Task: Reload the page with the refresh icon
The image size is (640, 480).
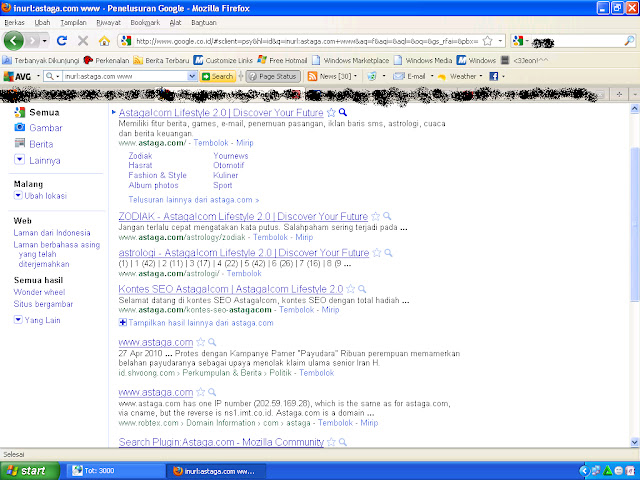Action: [62, 40]
